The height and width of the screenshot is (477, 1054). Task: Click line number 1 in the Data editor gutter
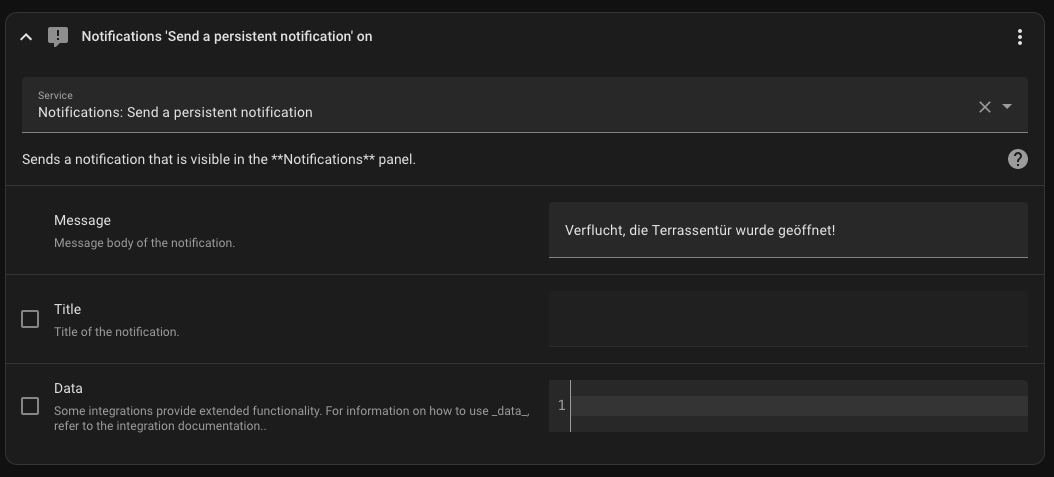[561, 405]
